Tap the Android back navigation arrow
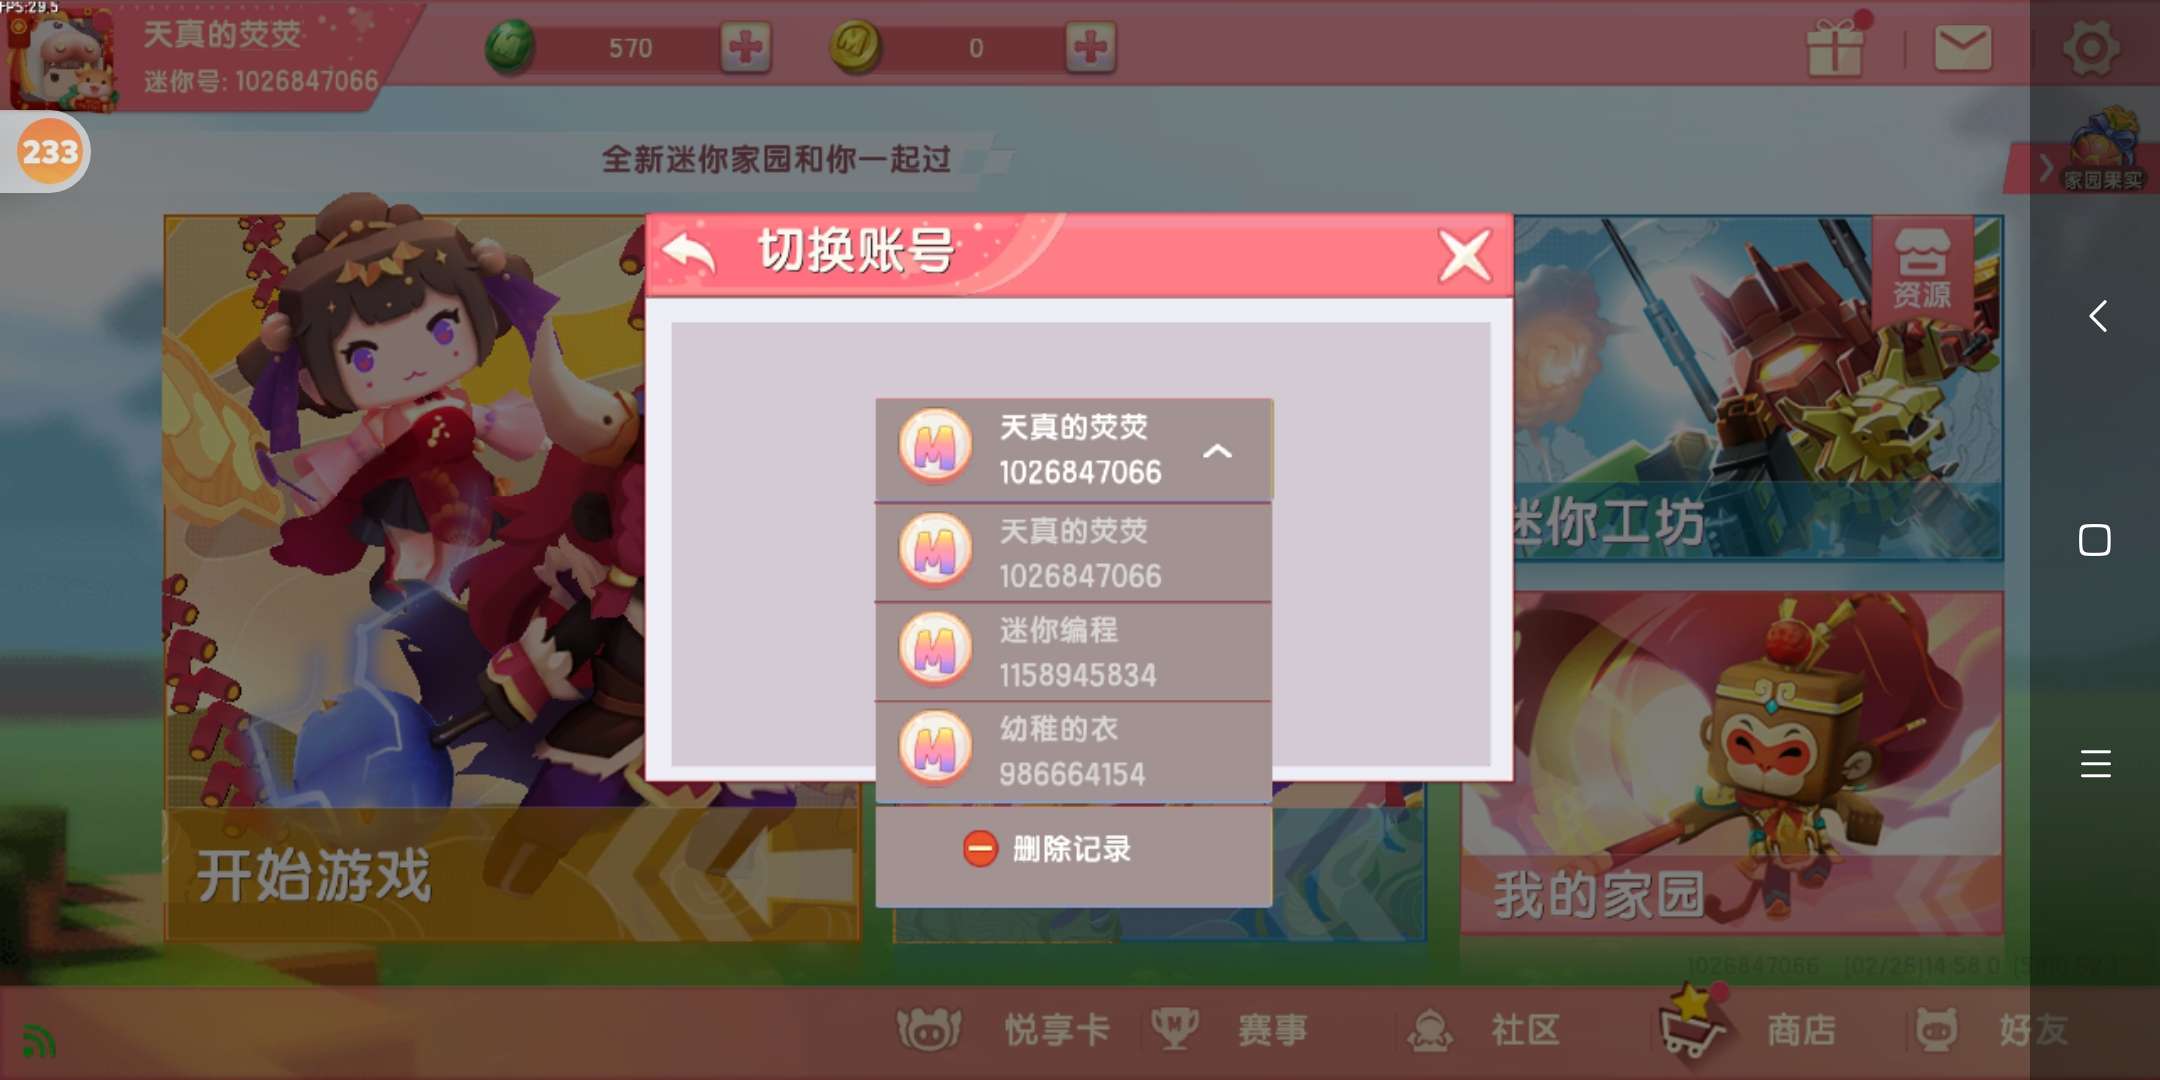The height and width of the screenshot is (1080, 2160). tap(2097, 316)
